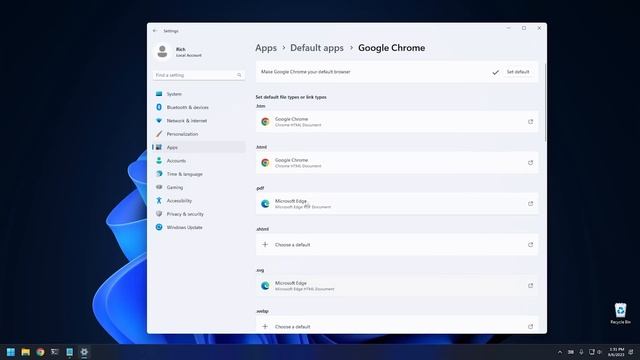The width and height of the screenshot is (640, 360).
Task: Click the Bluetooth icon in sidebar
Action: pyautogui.click(x=159, y=107)
